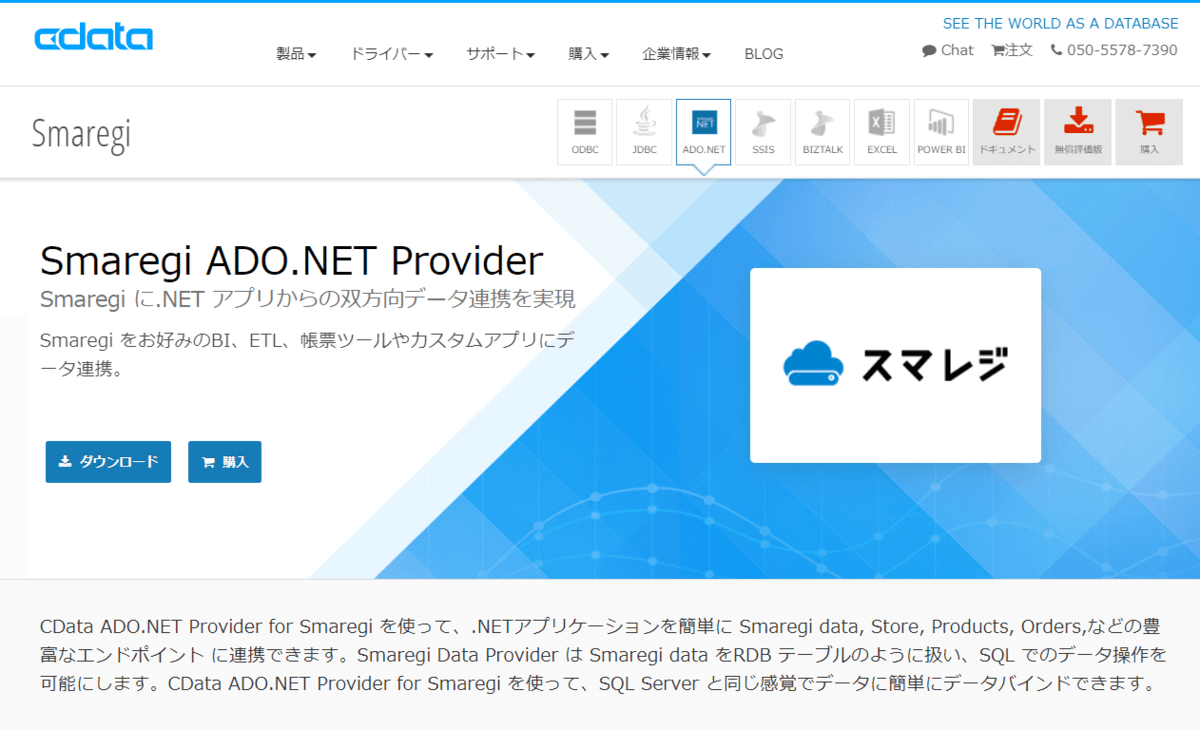Open the BLOG menu item
This screenshot has width=1200, height=730.
(x=764, y=54)
